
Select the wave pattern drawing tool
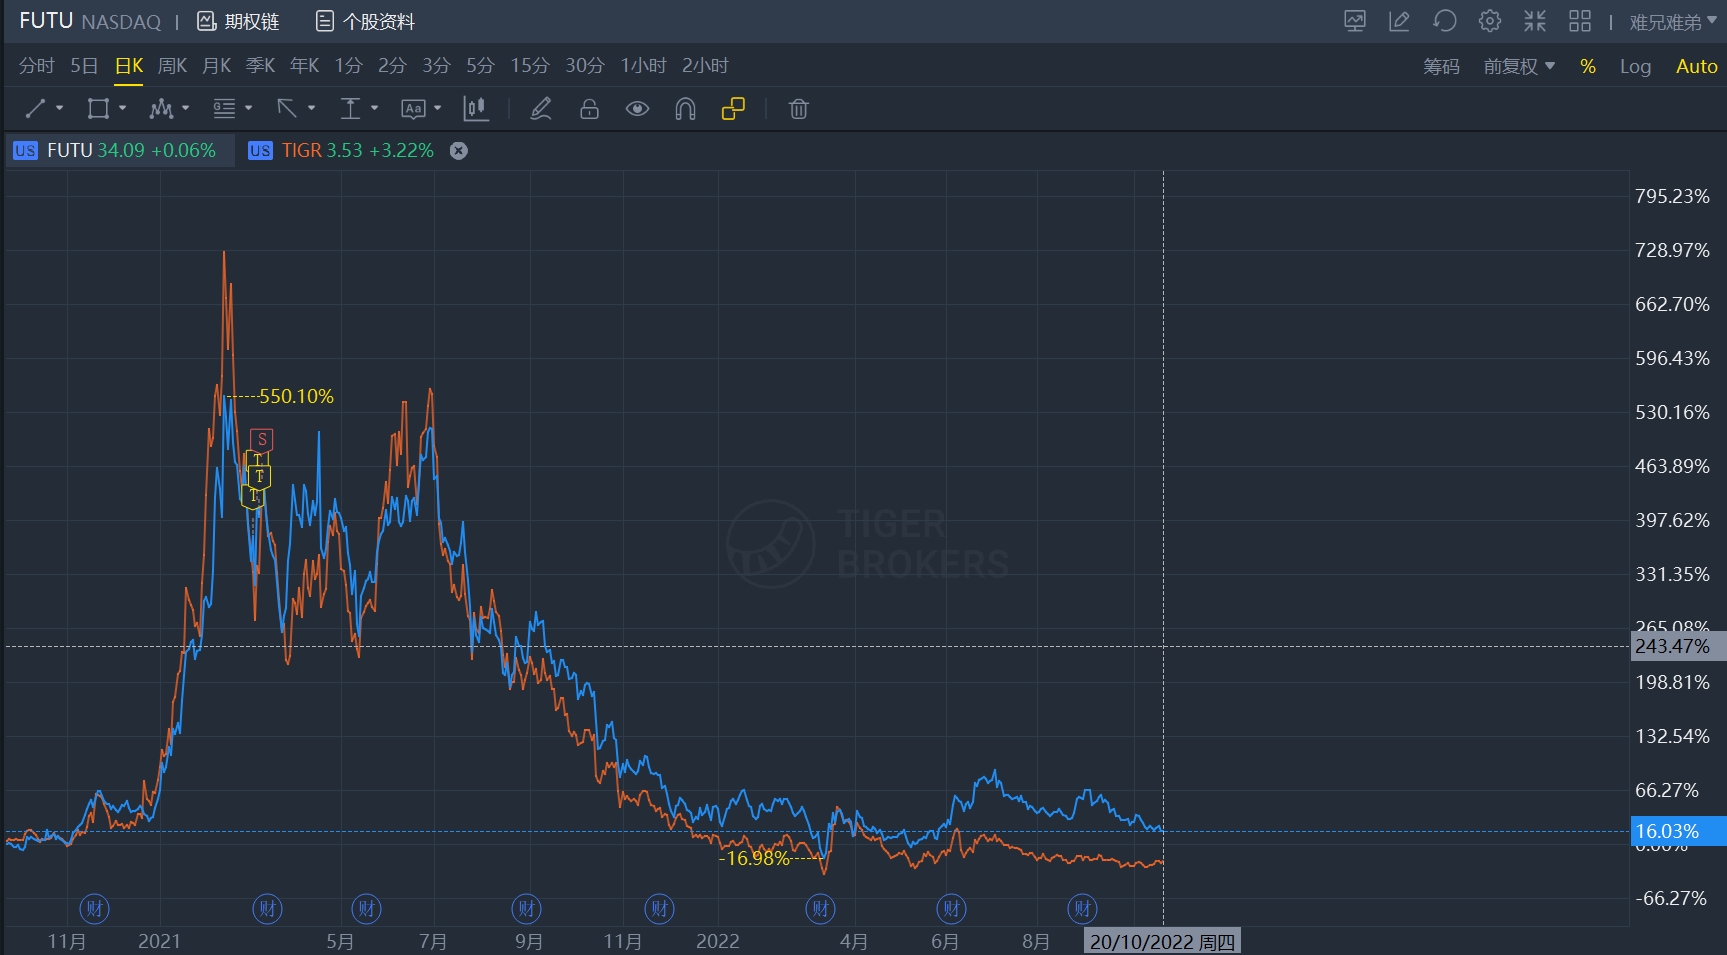click(161, 108)
